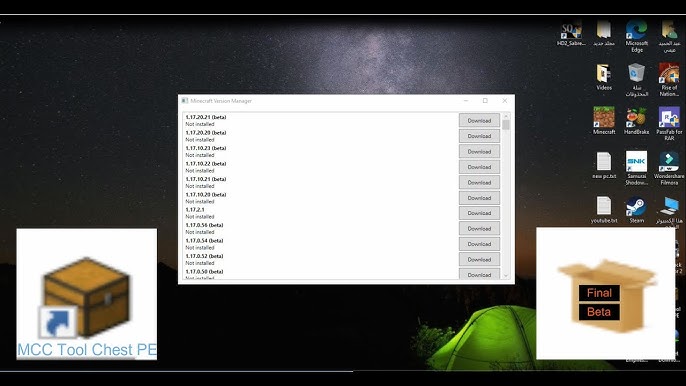Open the Microsoft Edge desktop shortcut
Screen dimensions: 686x386
tap(637, 36)
